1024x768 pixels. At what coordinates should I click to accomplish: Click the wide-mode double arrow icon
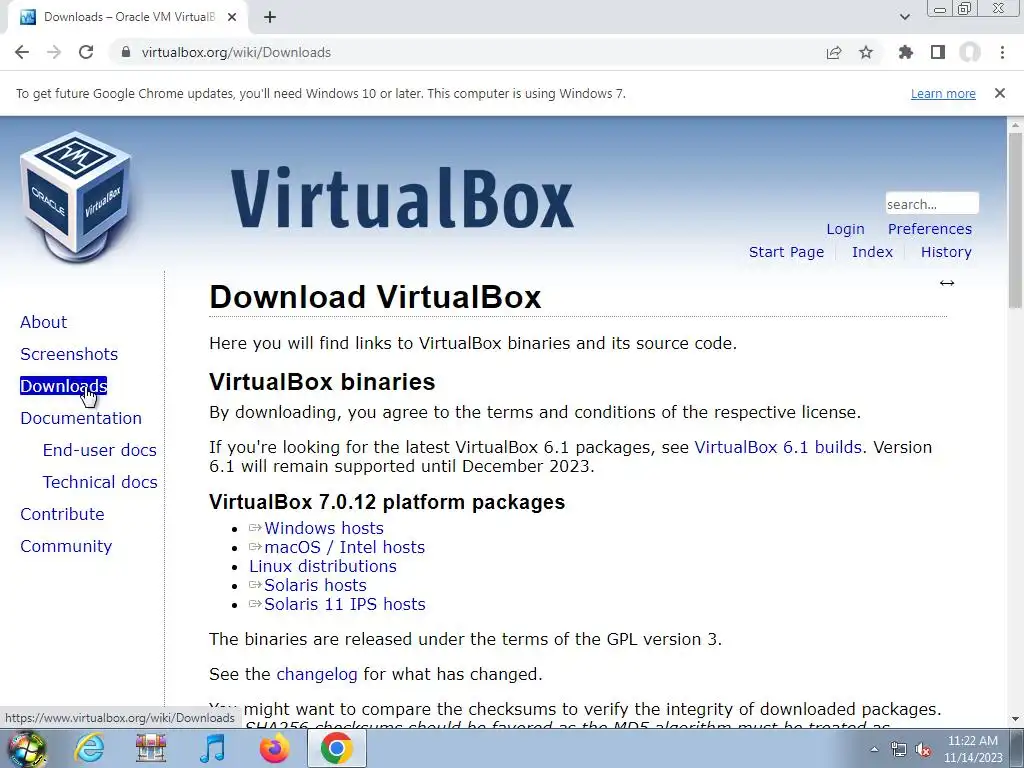947,283
